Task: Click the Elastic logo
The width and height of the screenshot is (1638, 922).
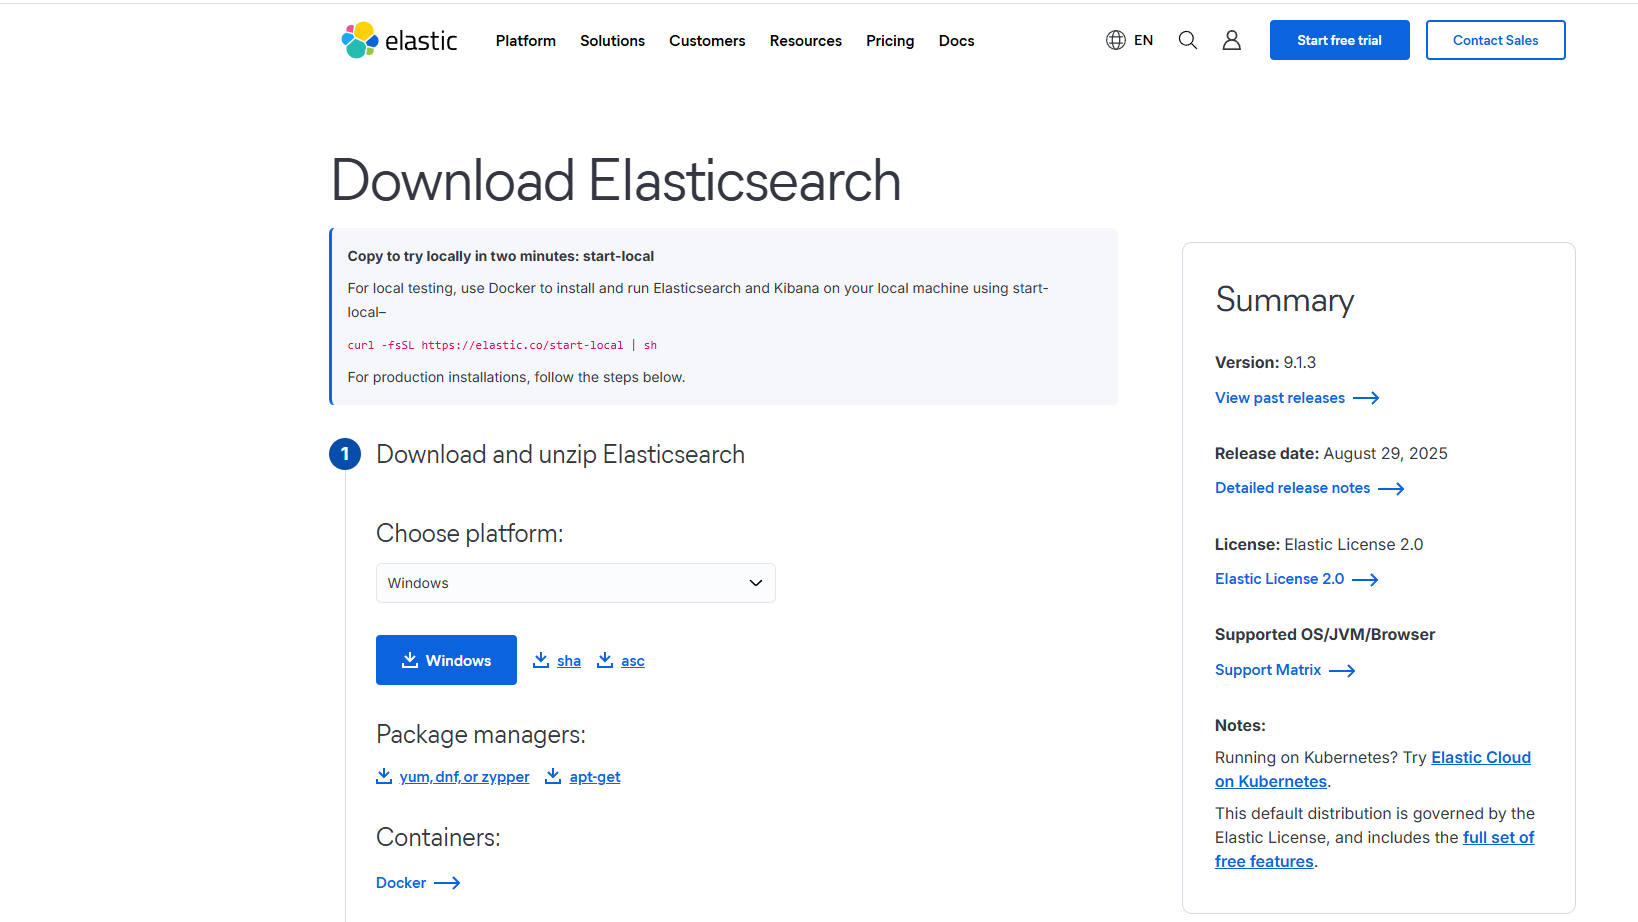Action: point(399,40)
